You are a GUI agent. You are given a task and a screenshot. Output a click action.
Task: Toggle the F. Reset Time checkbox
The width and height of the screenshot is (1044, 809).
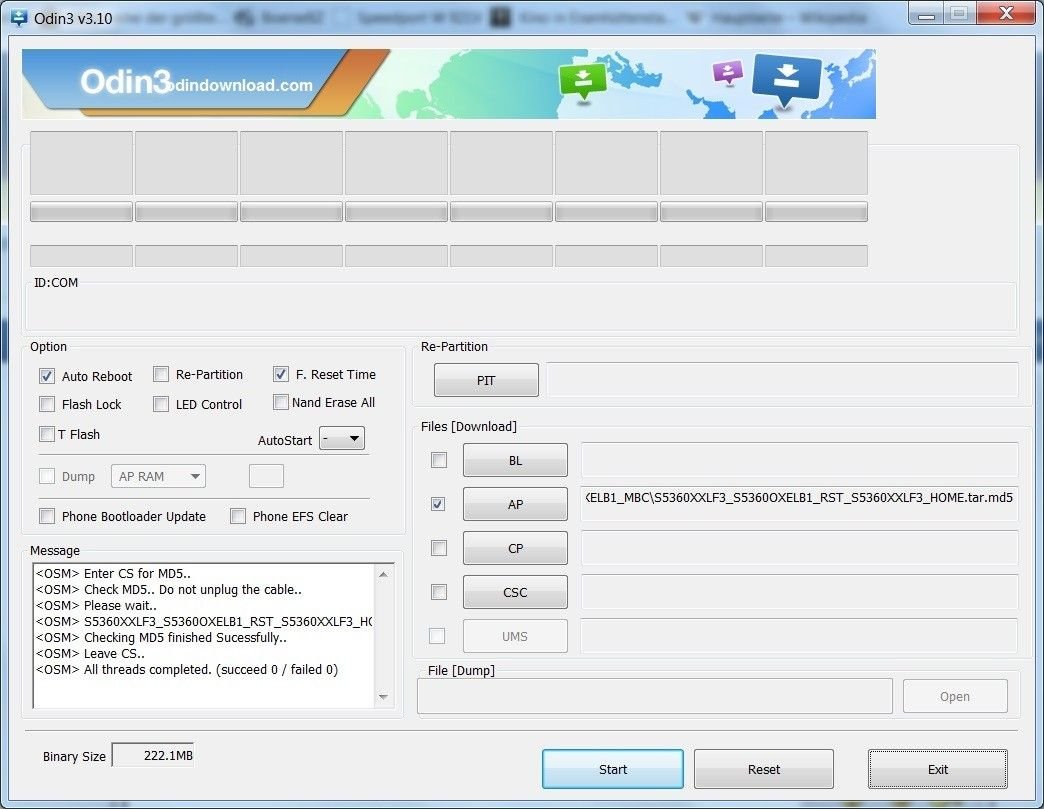[x=280, y=374]
